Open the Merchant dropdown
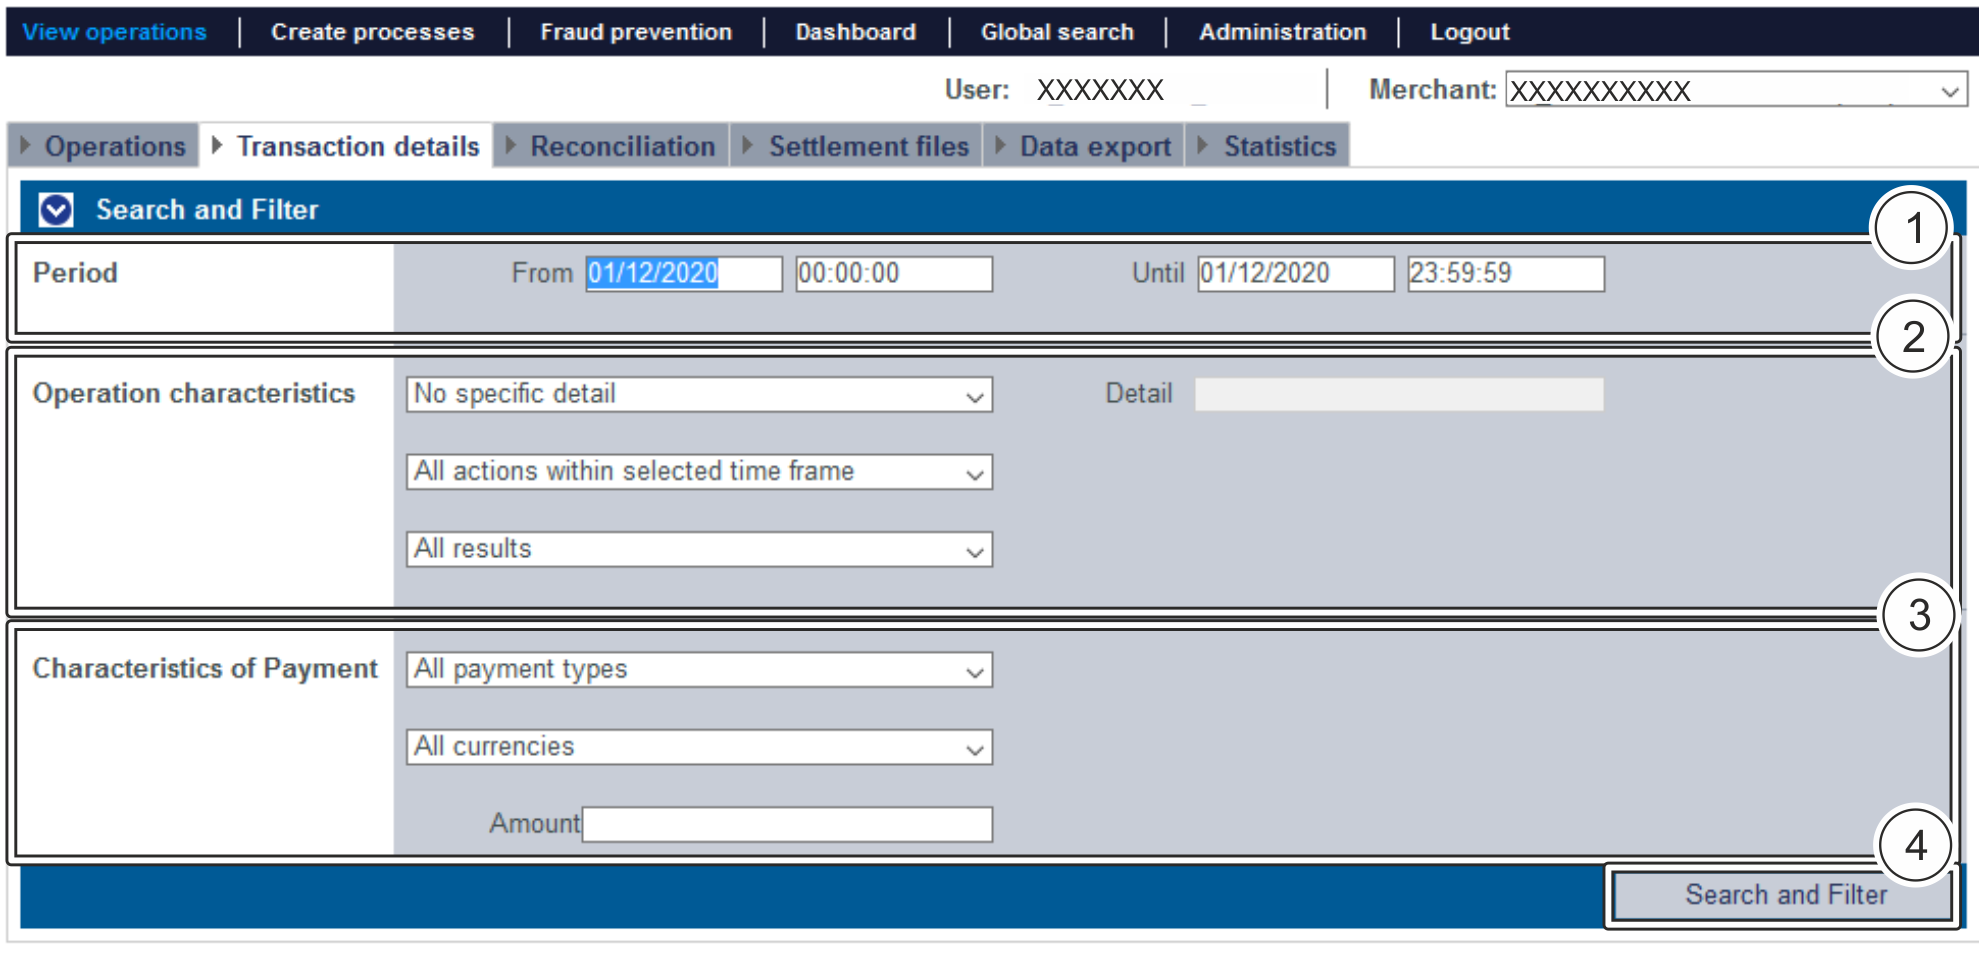This screenshot has height=953, width=1979. click(x=1735, y=90)
